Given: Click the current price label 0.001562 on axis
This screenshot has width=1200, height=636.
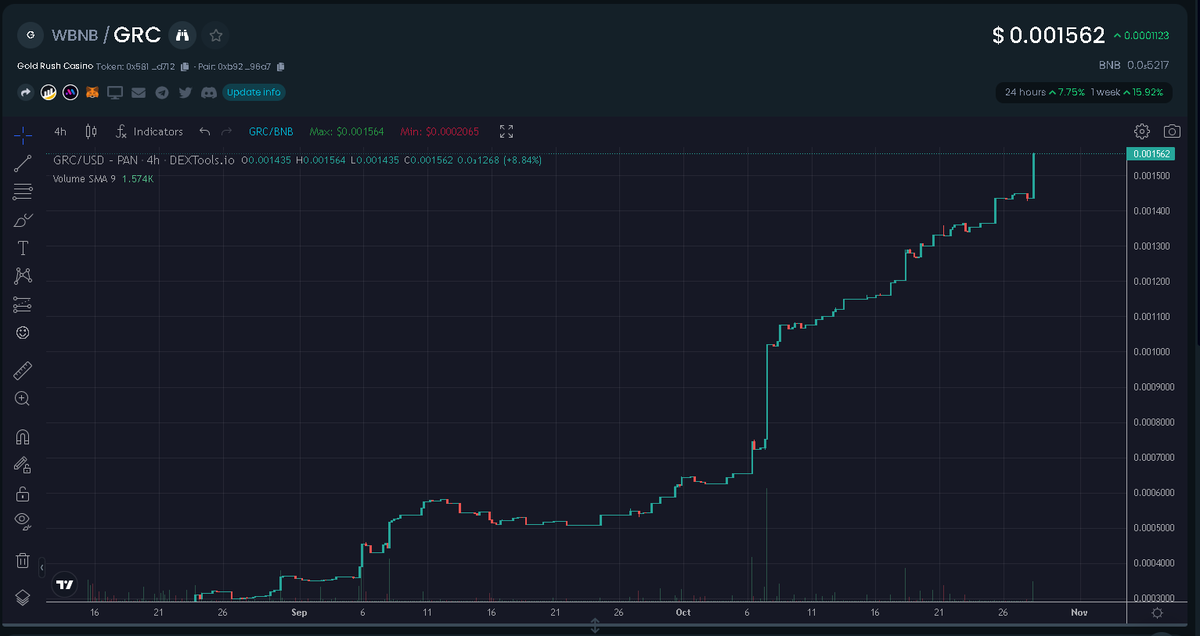Looking at the screenshot, I should click(1150, 154).
